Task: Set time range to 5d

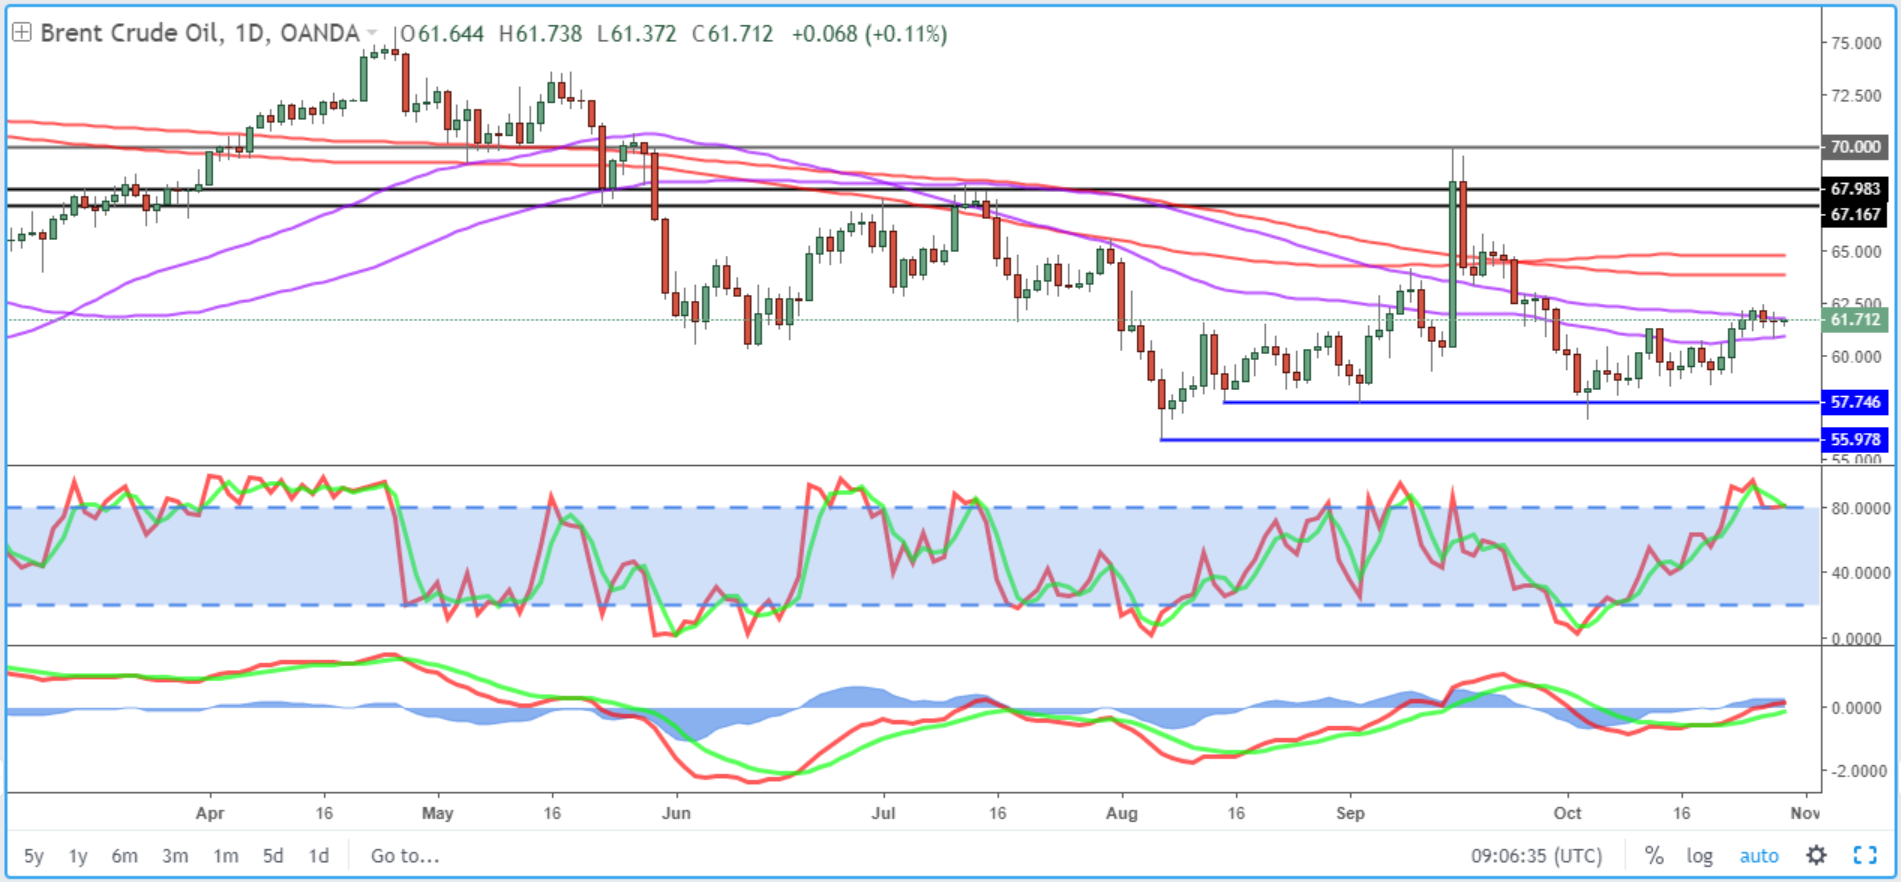Action: (x=273, y=856)
